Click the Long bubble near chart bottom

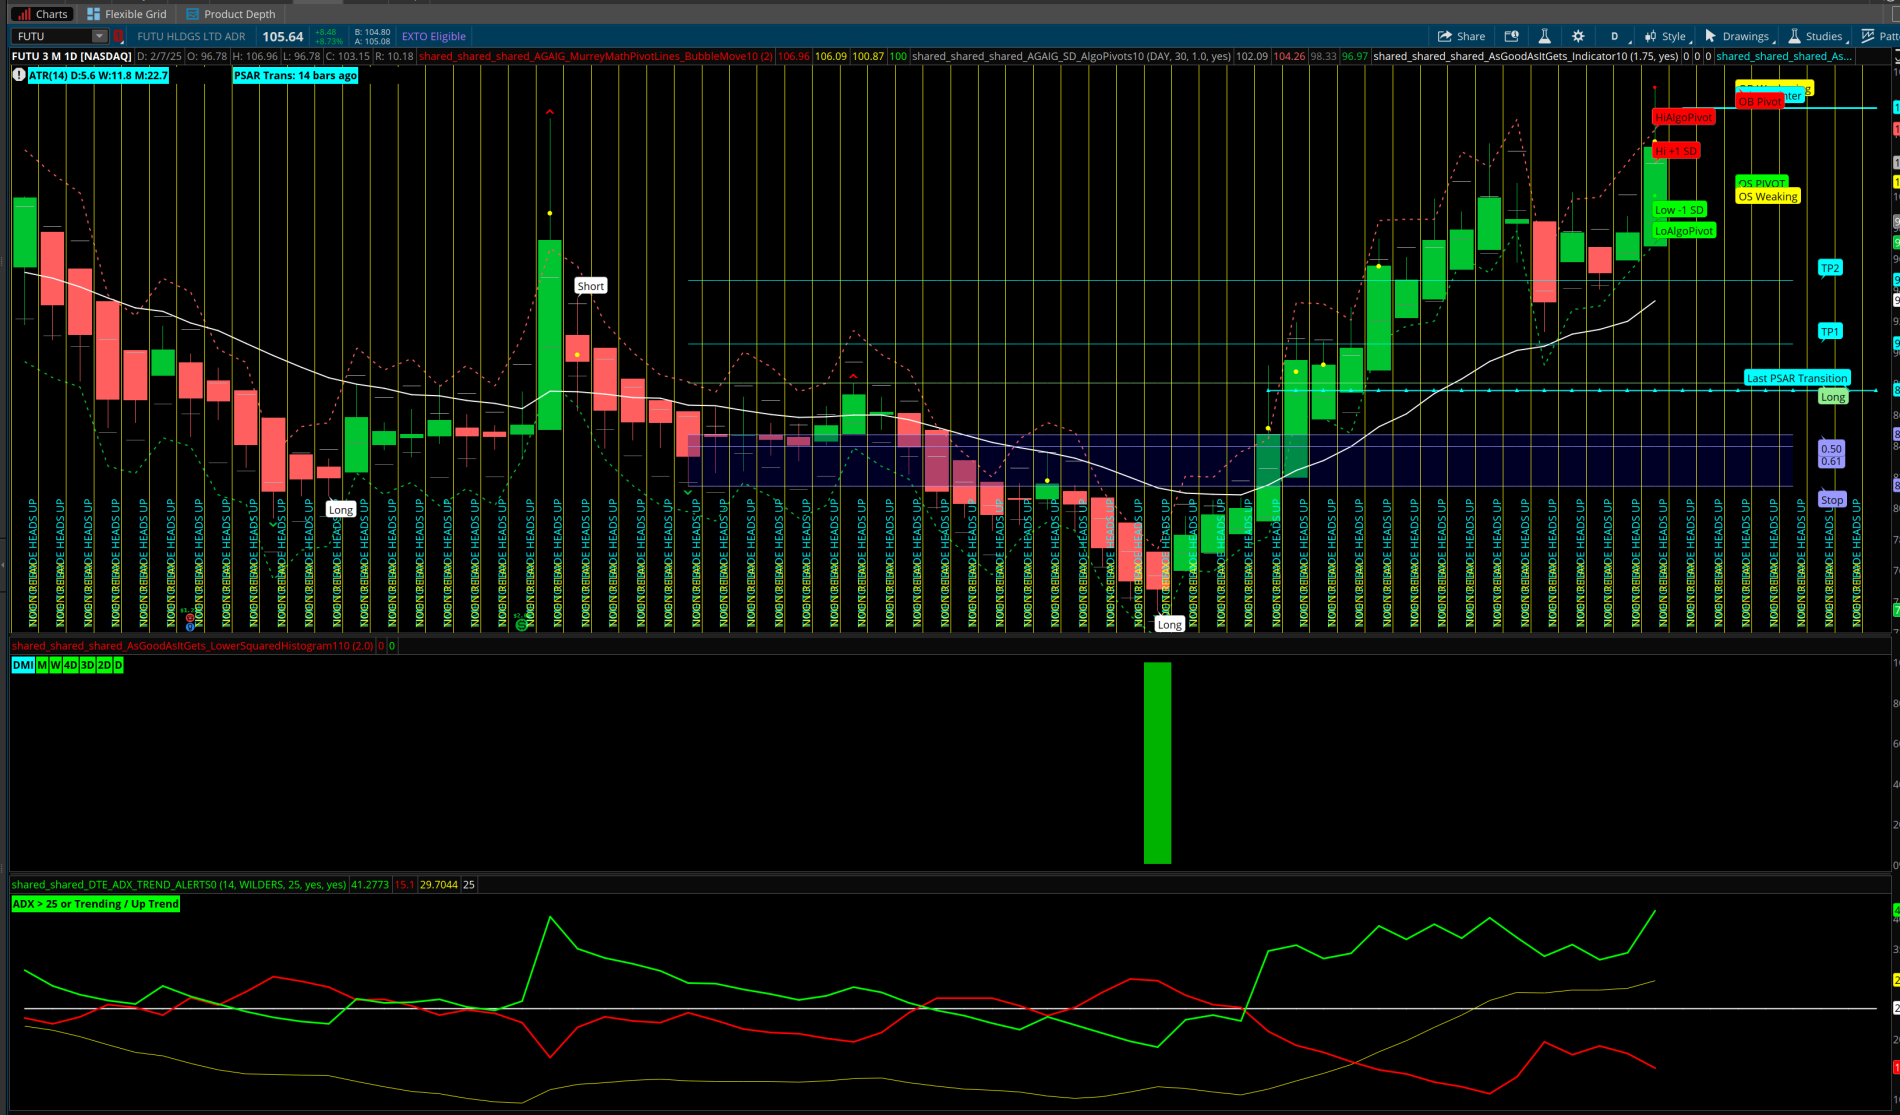1169,624
